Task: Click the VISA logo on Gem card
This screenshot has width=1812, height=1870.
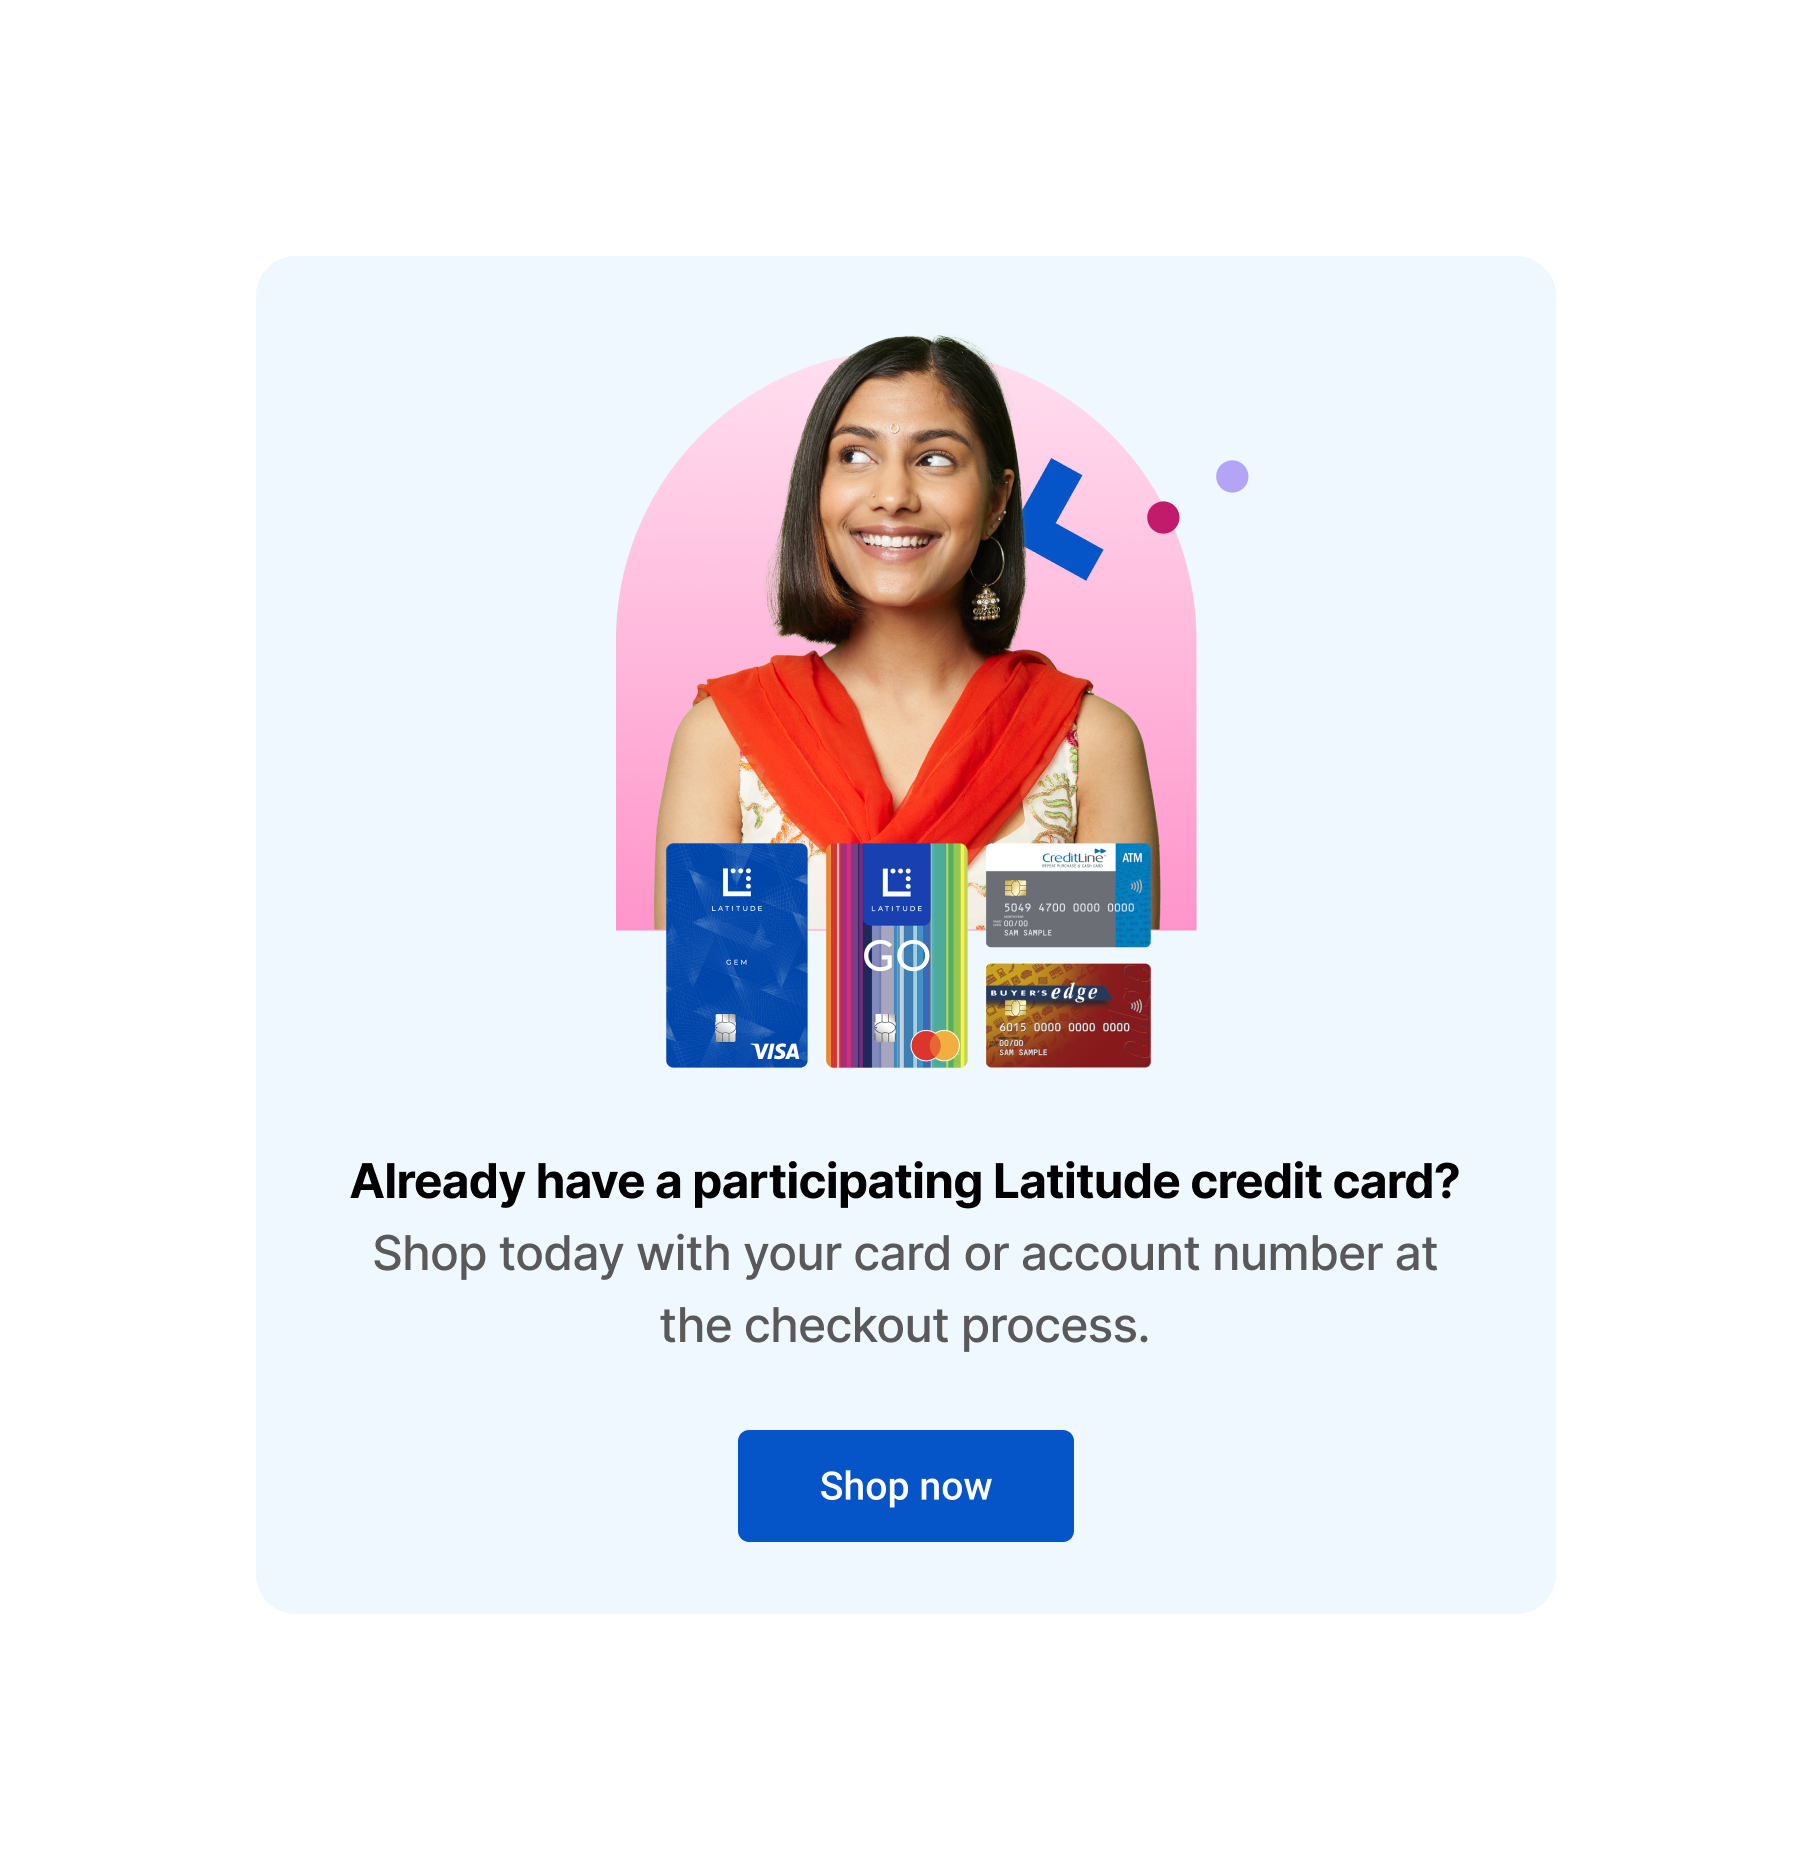Action: tap(776, 1051)
